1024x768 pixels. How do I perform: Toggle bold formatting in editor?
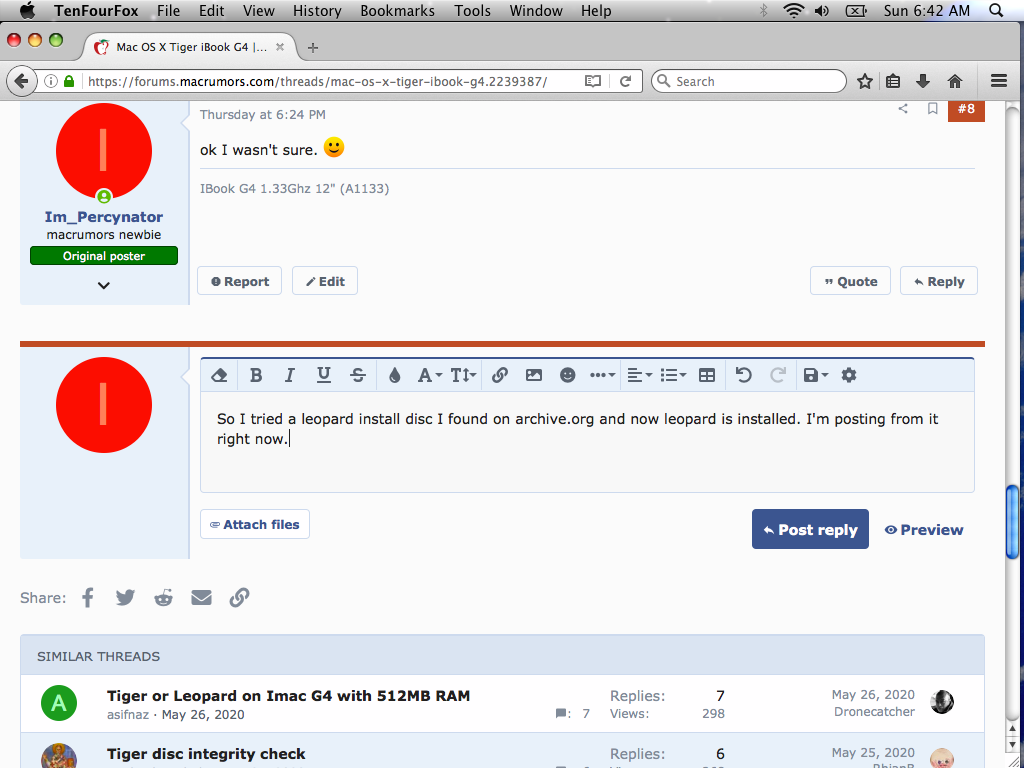click(x=256, y=376)
